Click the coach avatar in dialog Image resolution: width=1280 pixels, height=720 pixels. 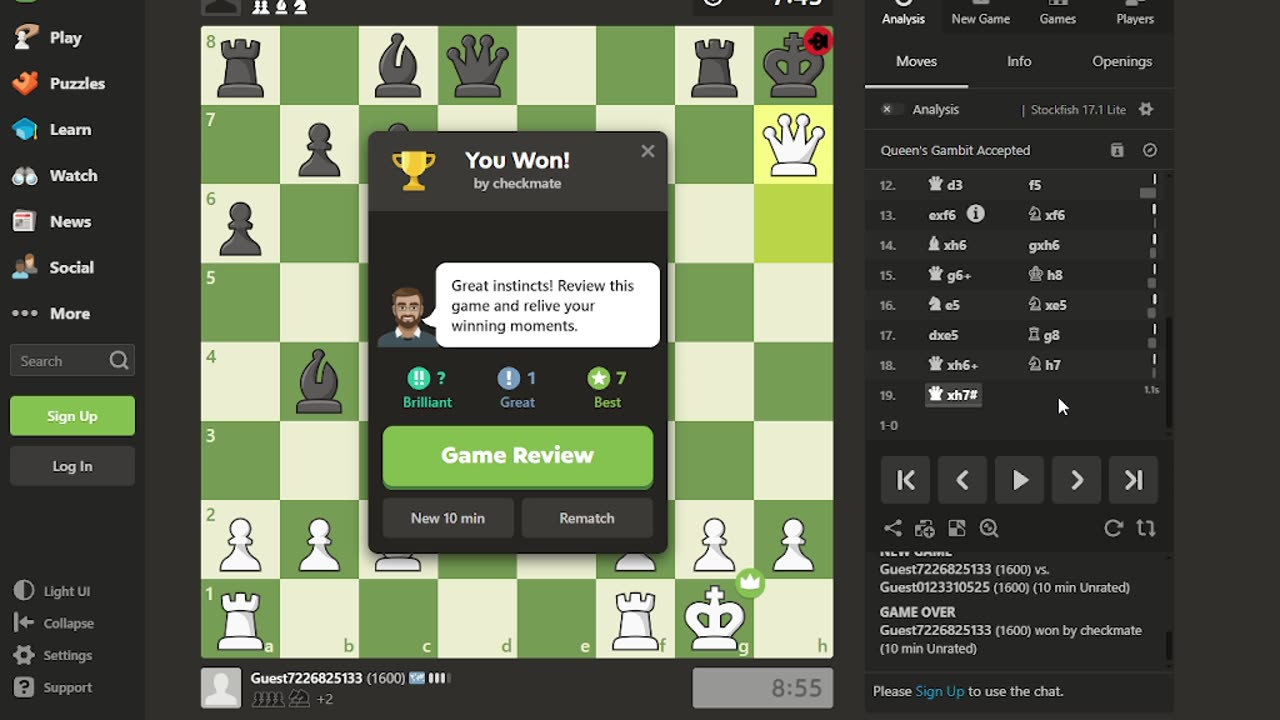[x=406, y=316]
